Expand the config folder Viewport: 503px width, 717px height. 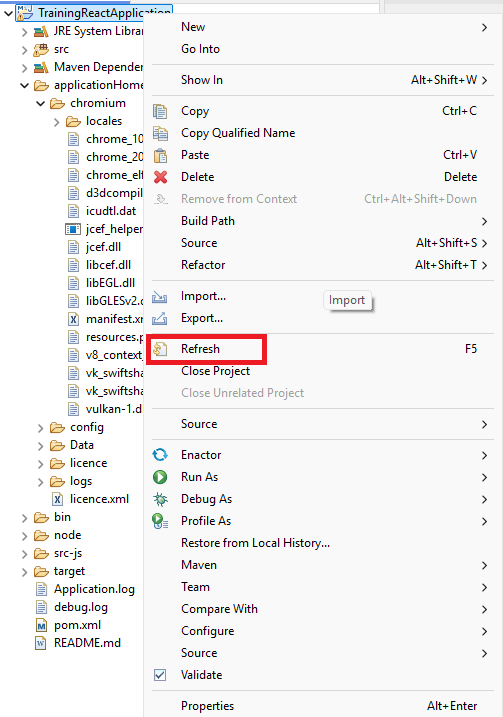(x=41, y=428)
